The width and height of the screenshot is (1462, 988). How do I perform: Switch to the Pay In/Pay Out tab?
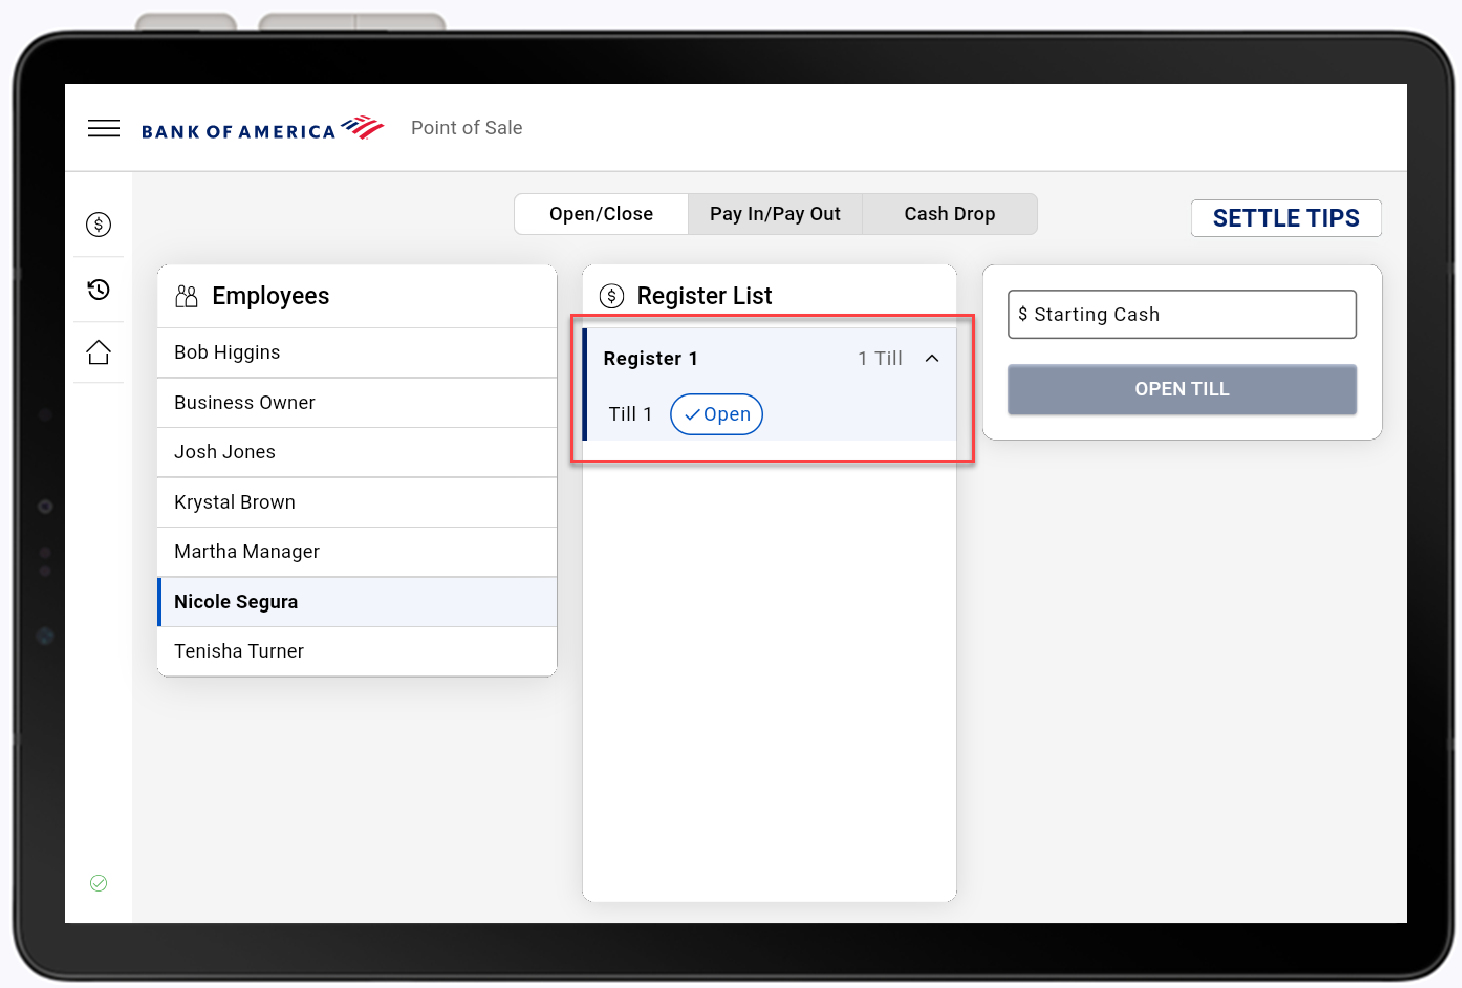click(775, 213)
